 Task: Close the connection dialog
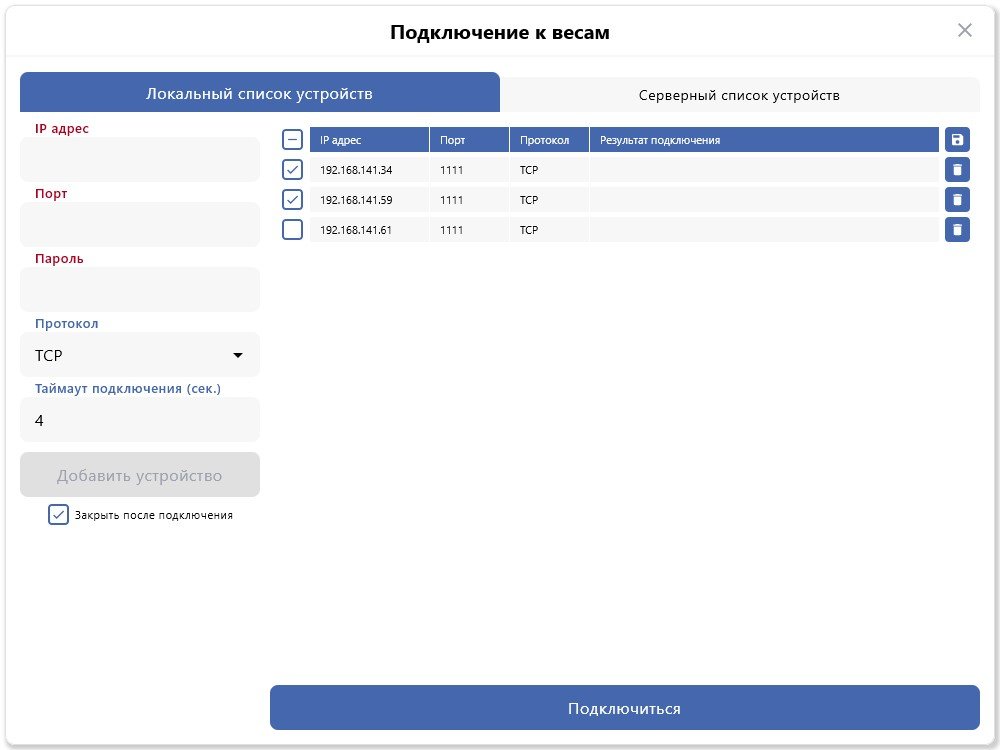(x=964, y=30)
